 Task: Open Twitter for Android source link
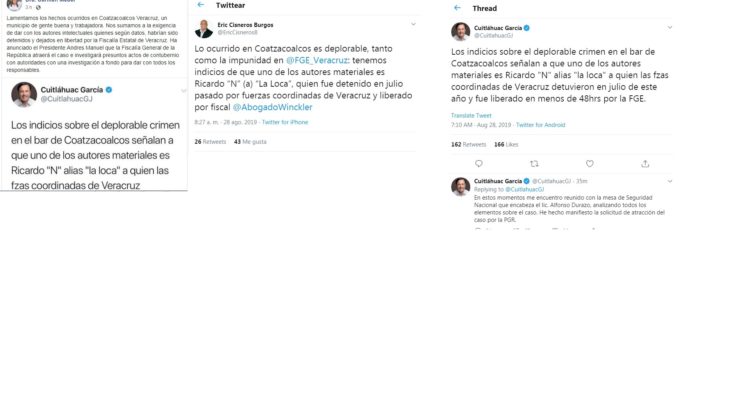540,125
